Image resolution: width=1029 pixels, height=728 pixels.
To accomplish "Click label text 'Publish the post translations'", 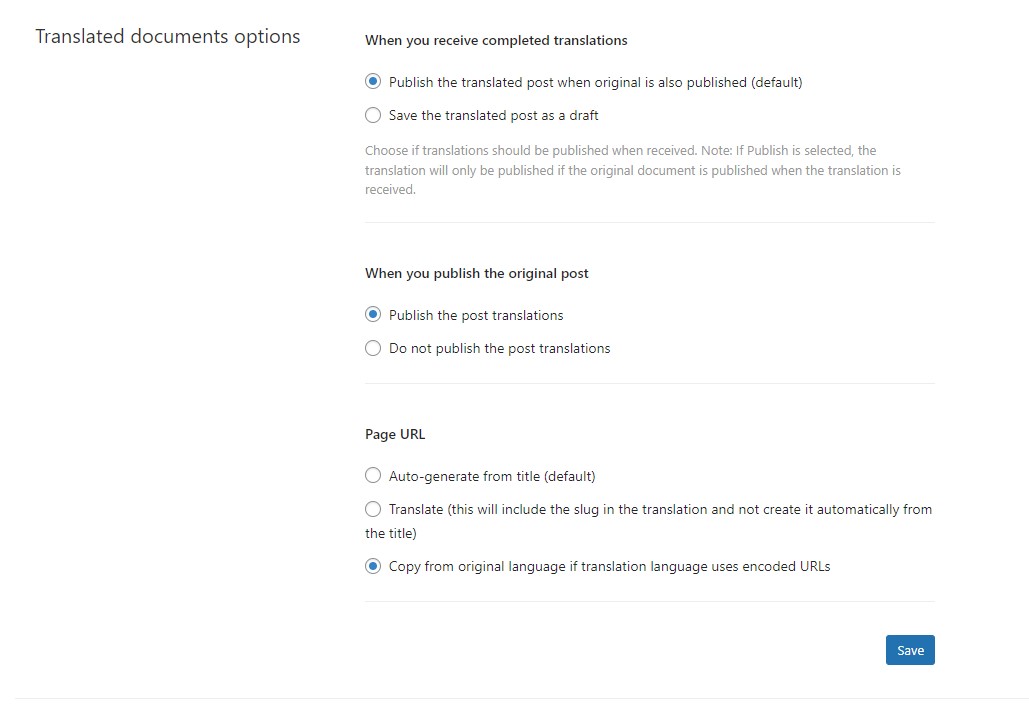I will coord(476,316).
